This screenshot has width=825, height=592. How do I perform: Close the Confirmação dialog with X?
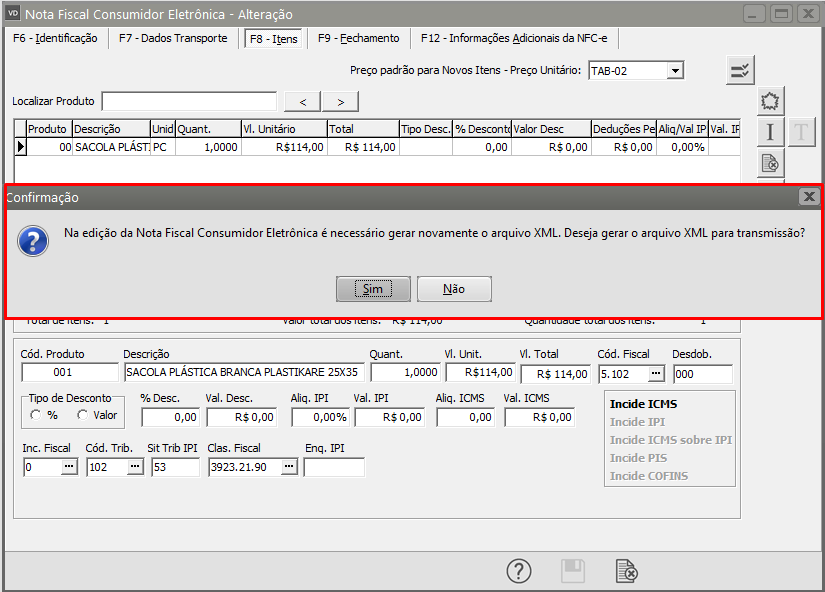[x=808, y=197]
